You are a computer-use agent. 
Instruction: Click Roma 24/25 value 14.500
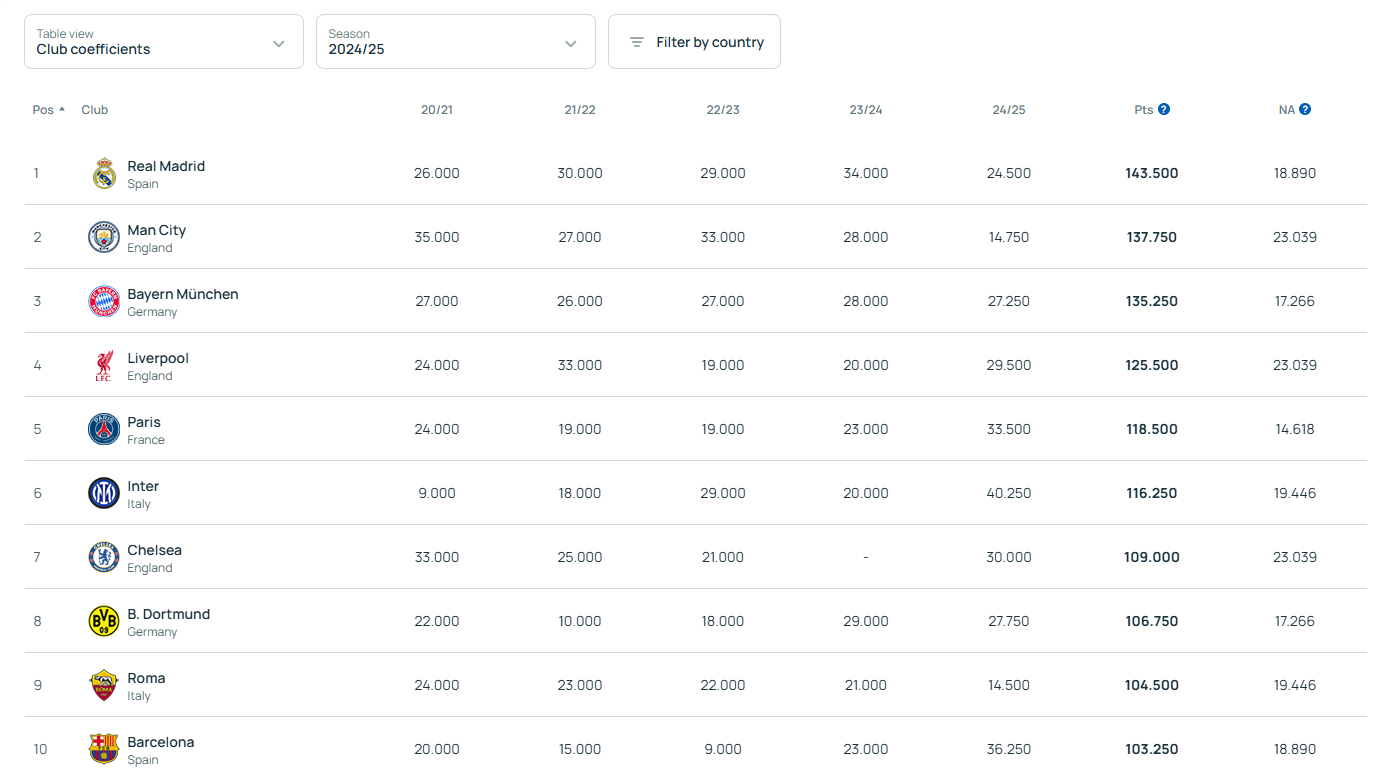(x=1009, y=685)
